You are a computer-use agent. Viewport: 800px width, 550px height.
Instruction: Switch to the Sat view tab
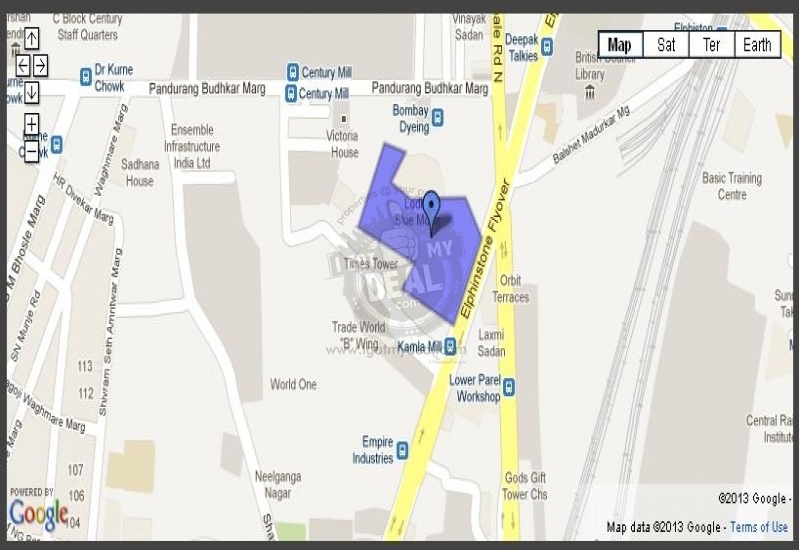pos(666,45)
